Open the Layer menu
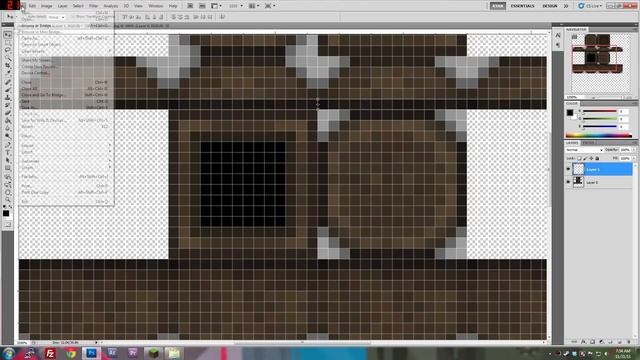Screen dimensions: 640x360 [x=62, y=6]
